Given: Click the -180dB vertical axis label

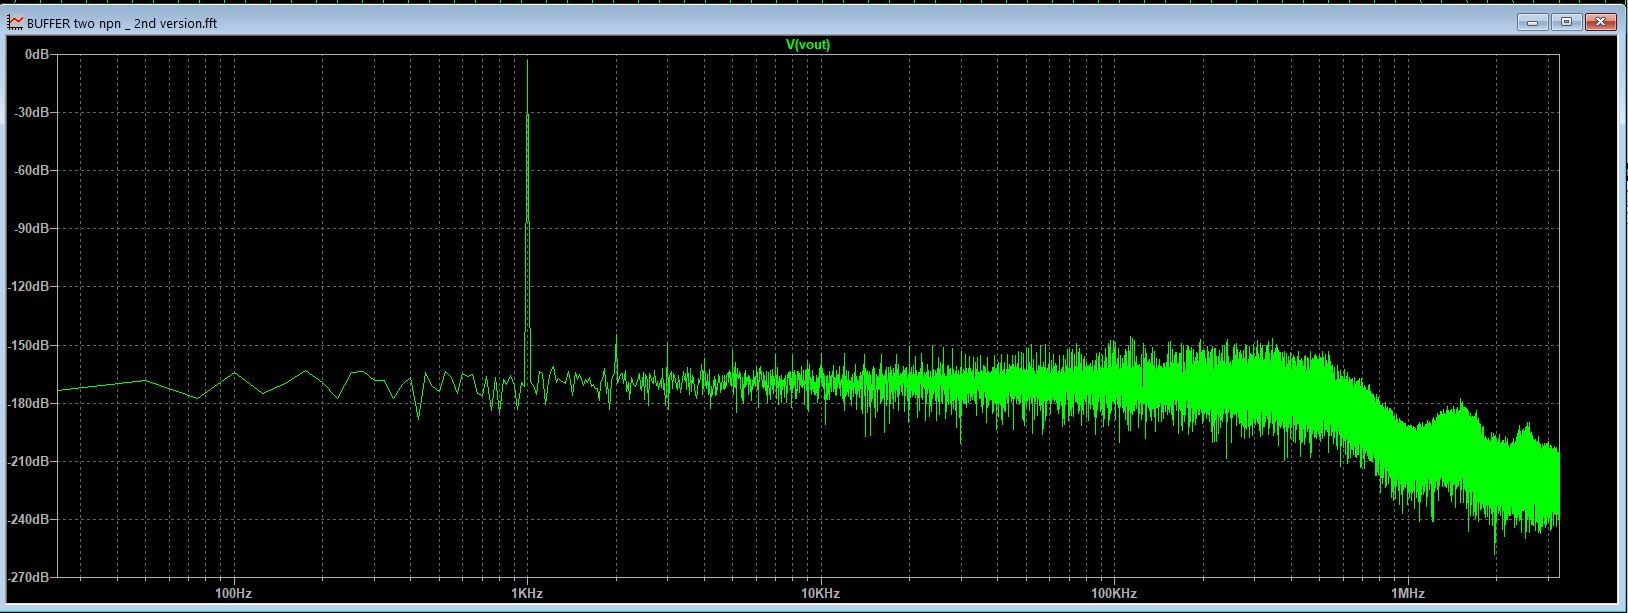Looking at the screenshot, I should [29, 403].
